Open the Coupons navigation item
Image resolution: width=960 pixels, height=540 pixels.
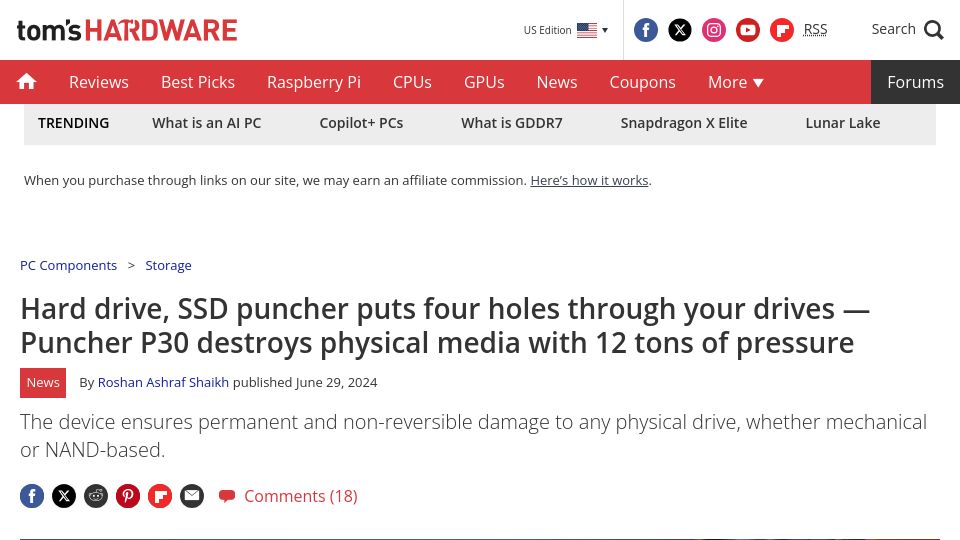pyautogui.click(x=642, y=82)
